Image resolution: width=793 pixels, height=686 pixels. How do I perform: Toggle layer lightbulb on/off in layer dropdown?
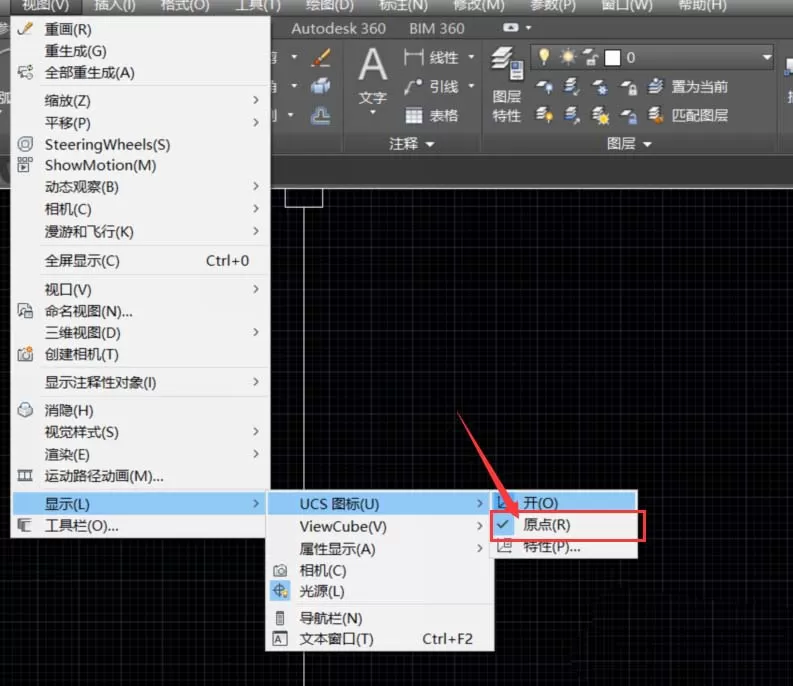tap(544, 57)
